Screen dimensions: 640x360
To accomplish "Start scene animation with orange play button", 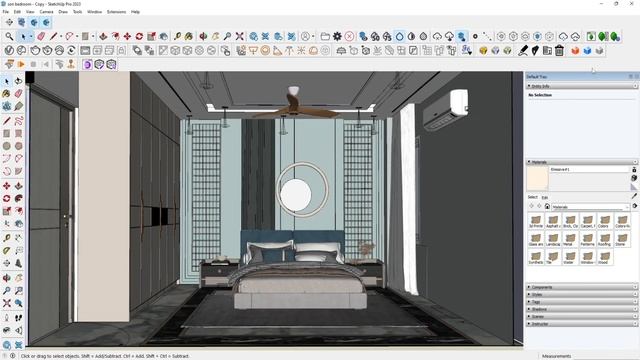I will coord(21,64).
